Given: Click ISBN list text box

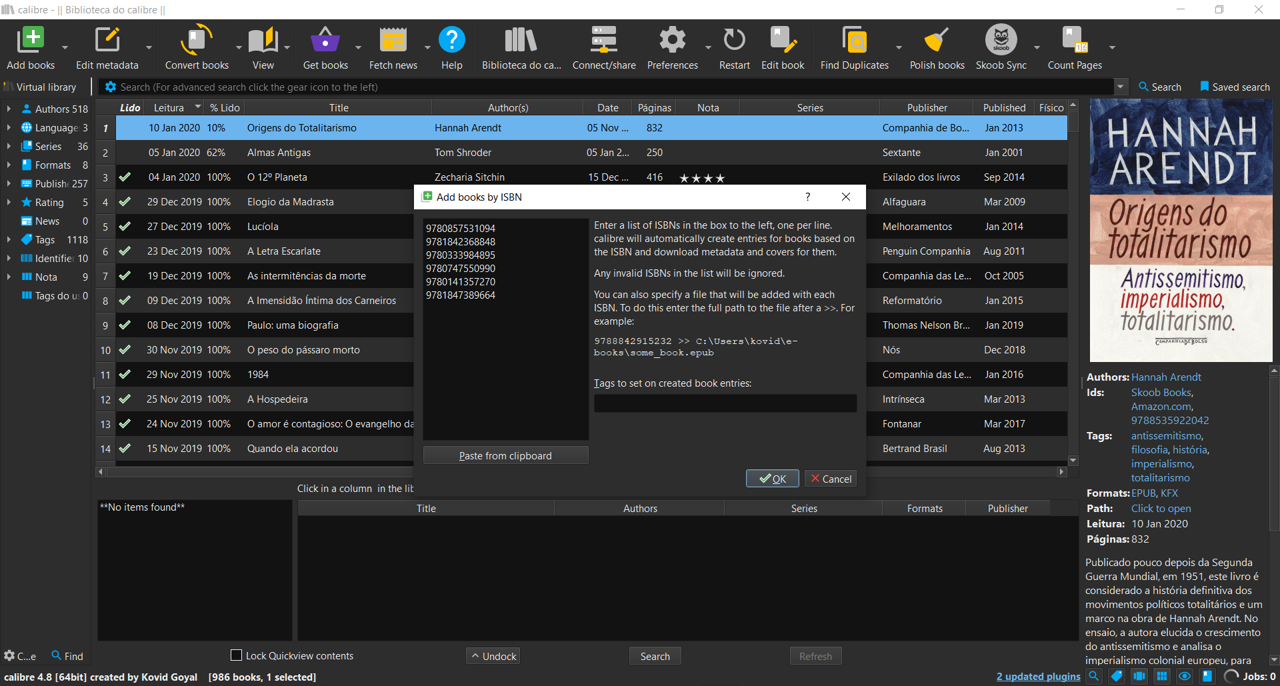Looking at the screenshot, I should (505, 329).
